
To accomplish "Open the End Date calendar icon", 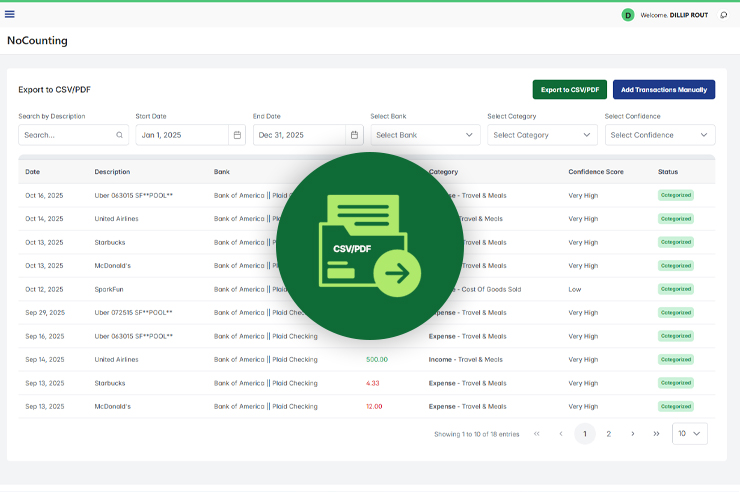I will point(354,135).
